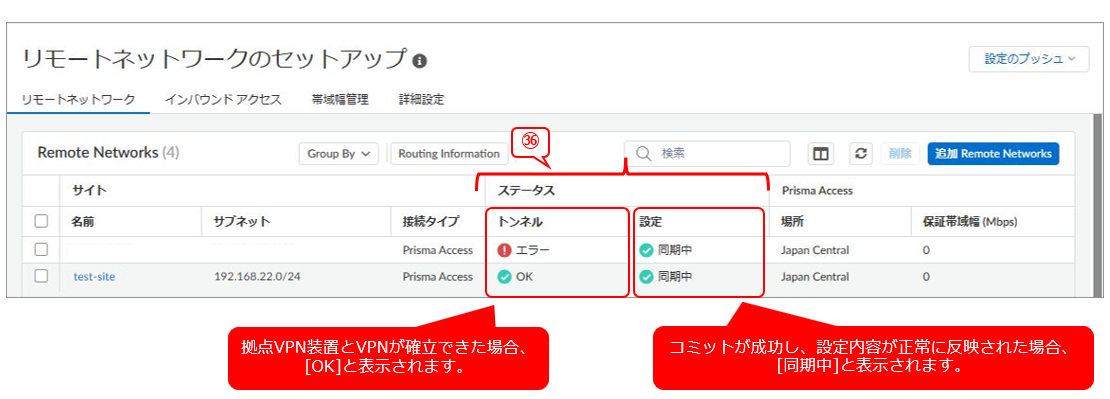This screenshot has width=1110, height=399.
Task: Click the 場所 column header
Action: [x=792, y=222]
